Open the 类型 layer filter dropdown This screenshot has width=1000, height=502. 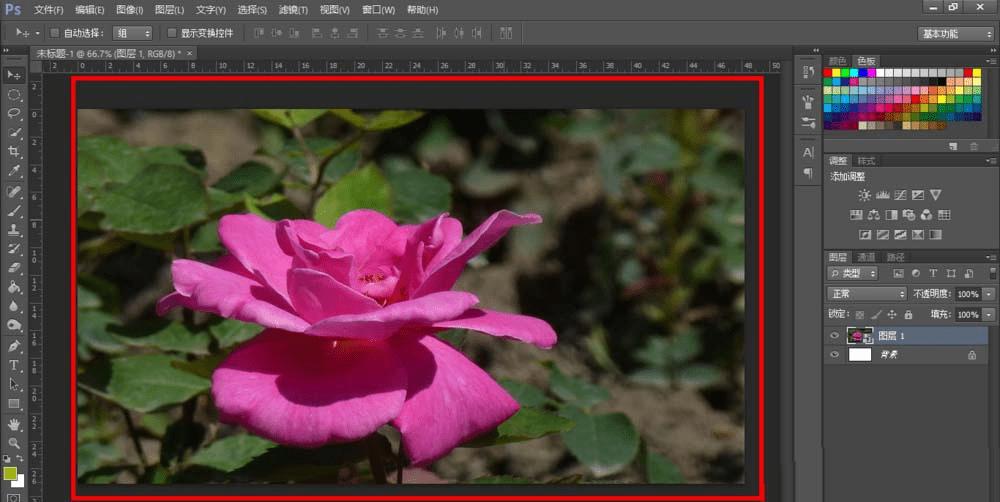[x=853, y=273]
